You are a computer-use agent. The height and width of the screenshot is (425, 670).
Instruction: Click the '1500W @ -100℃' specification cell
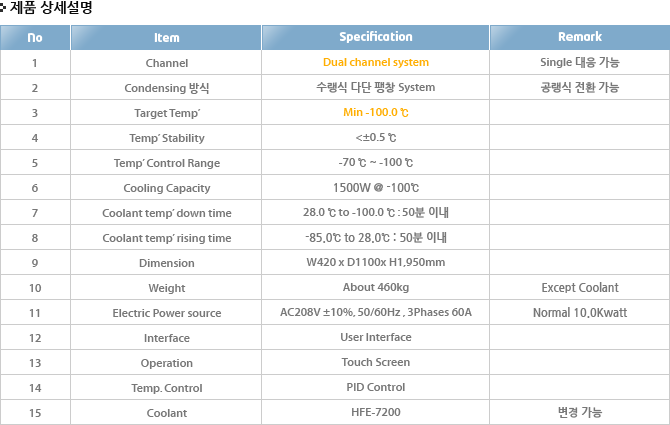click(376, 188)
